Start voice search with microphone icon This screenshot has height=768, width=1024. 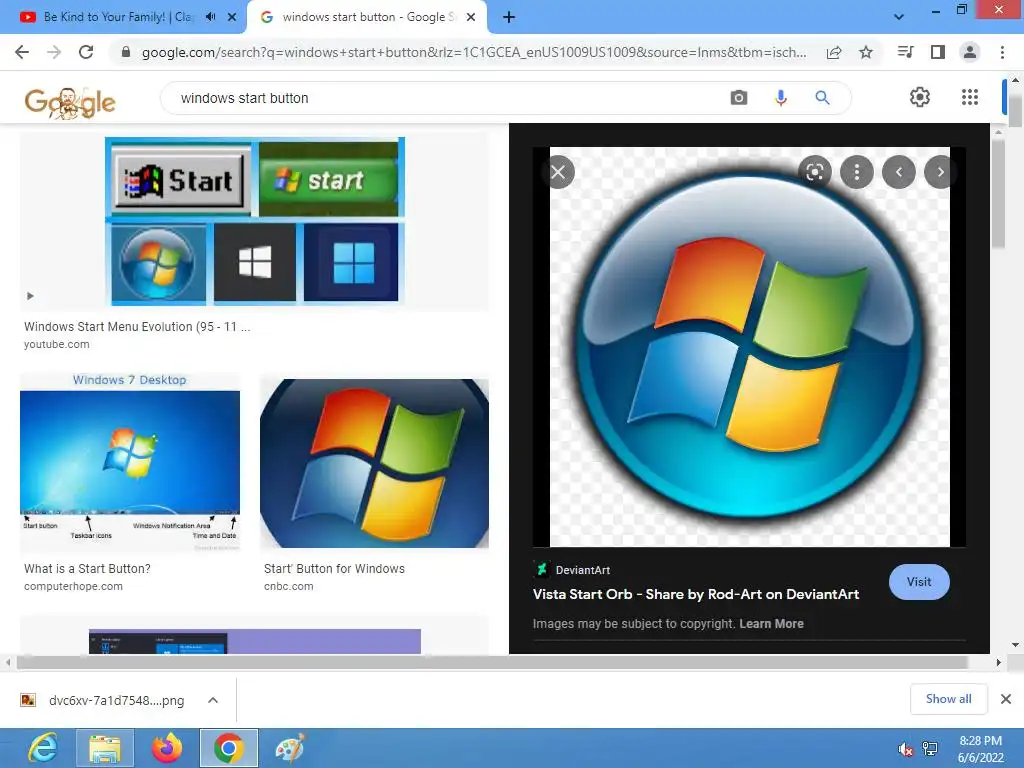click(x=780, y=98)
